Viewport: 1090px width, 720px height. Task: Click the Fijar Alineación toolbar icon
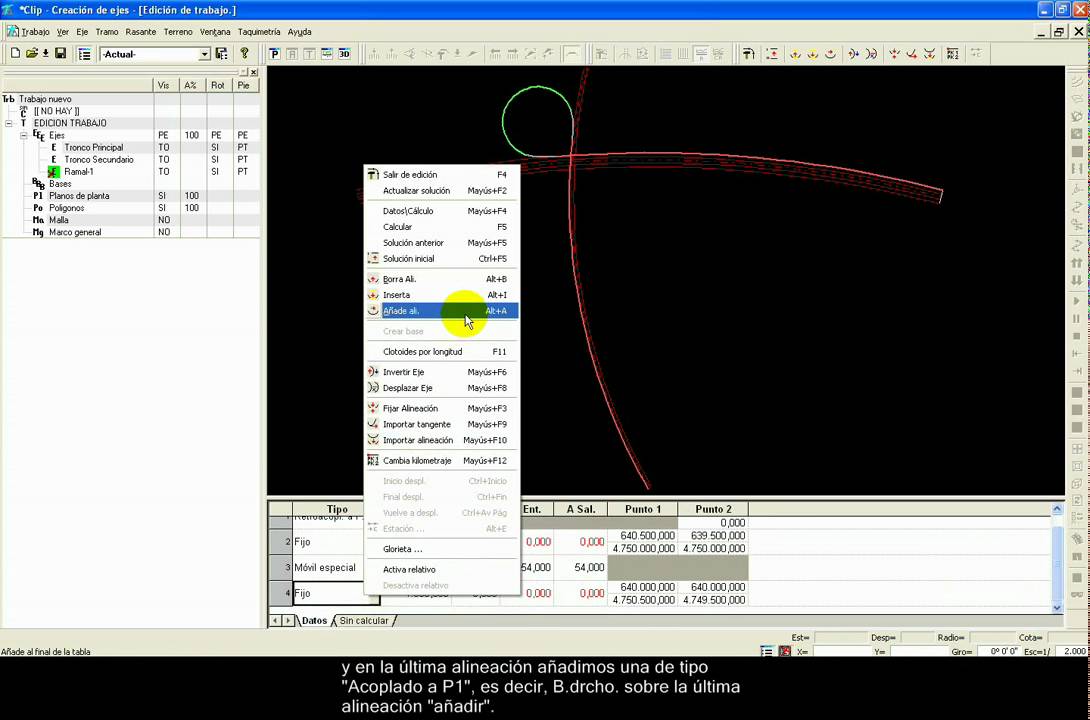tap(895, 54)
